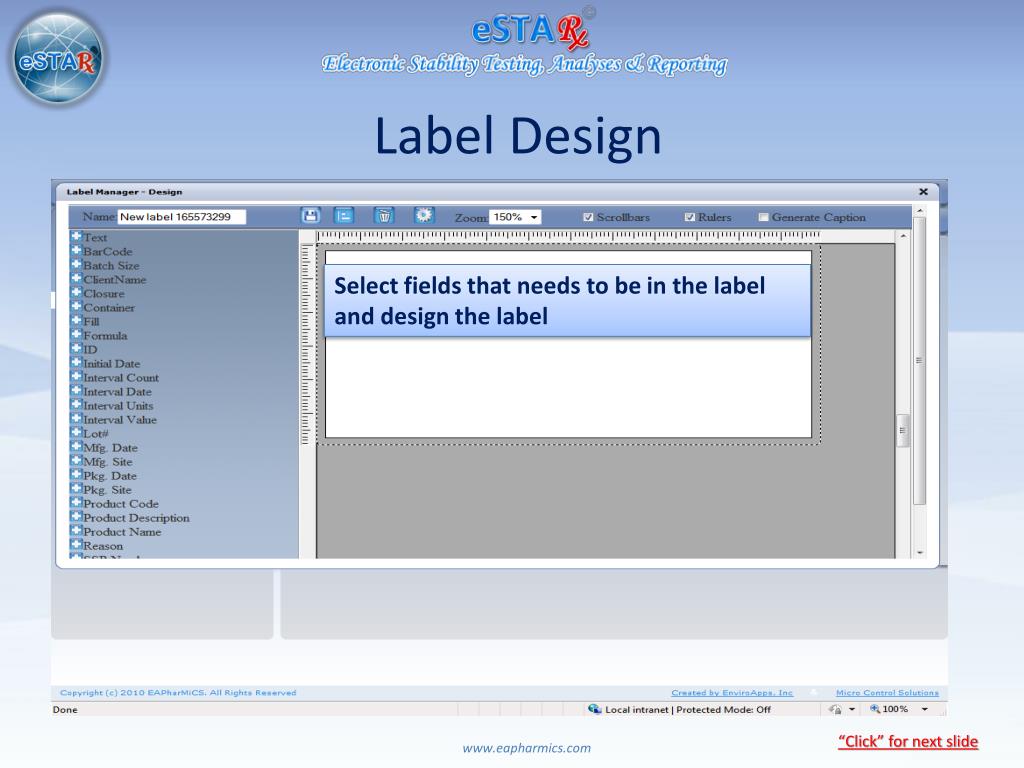Select the Product Description field text
Viewport: 1024px width, 768px height.
click(x=136, y=518)
